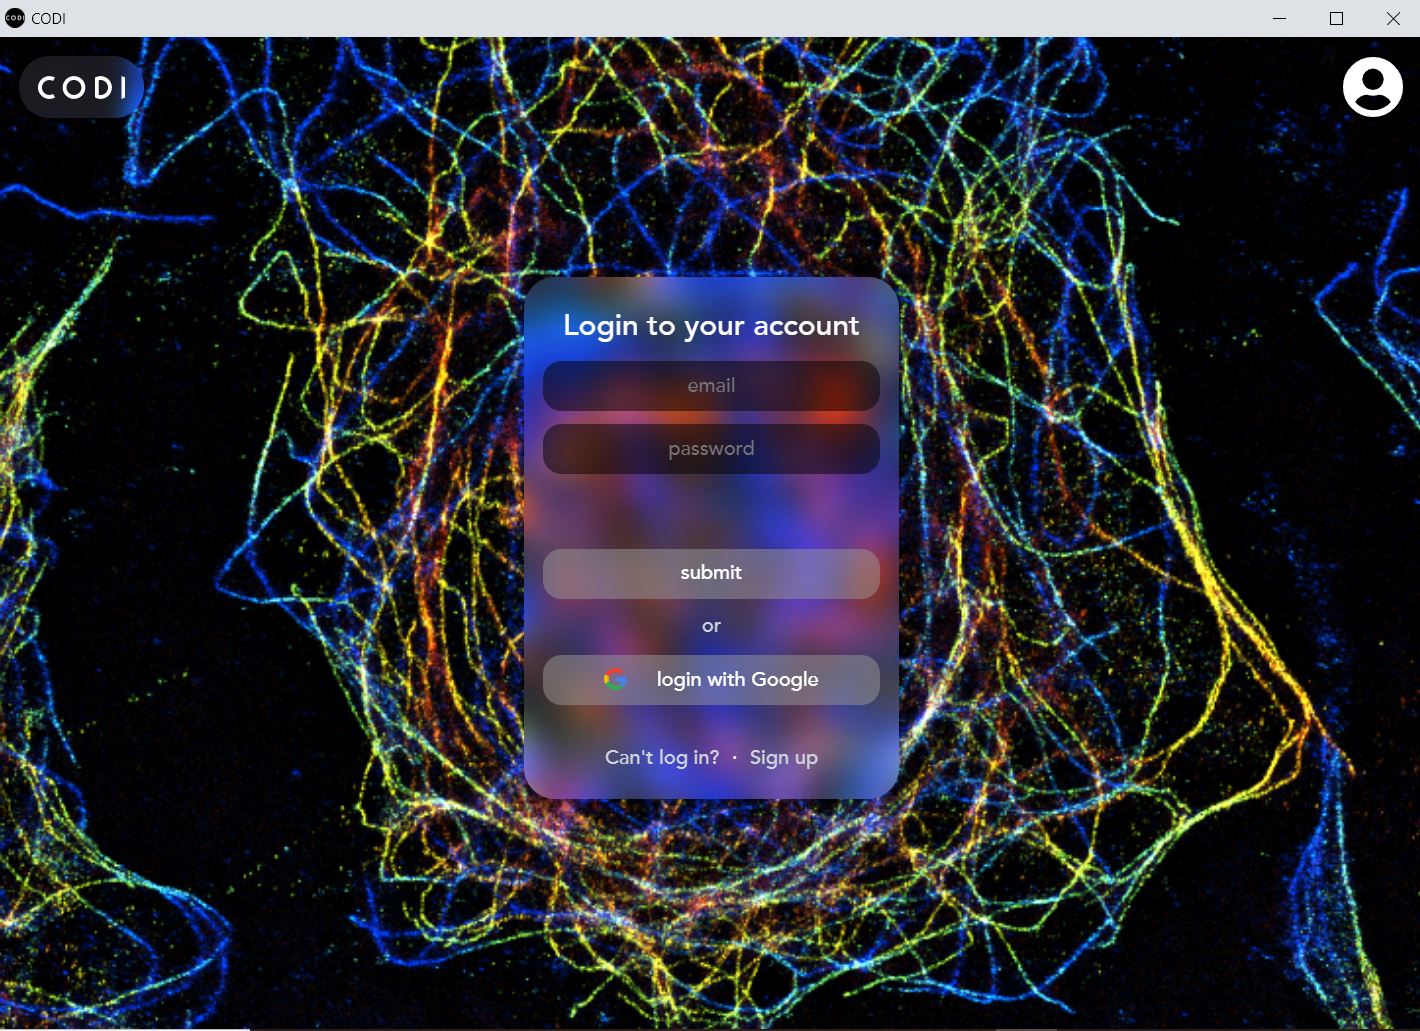Open the user profile avatar icon
1420x1031 pixels.
click(x=1372, y=87)
